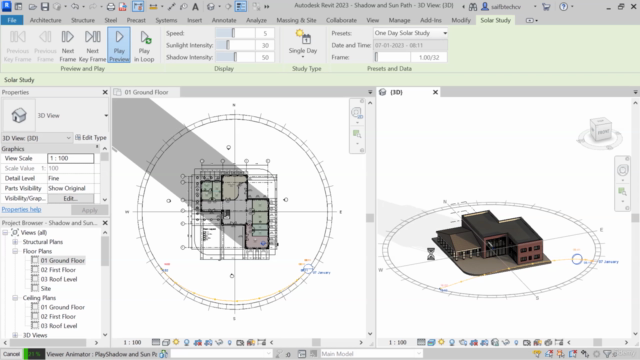
Task: Click Play Preview button in ribbon
Action: click(x=119, y=45)
